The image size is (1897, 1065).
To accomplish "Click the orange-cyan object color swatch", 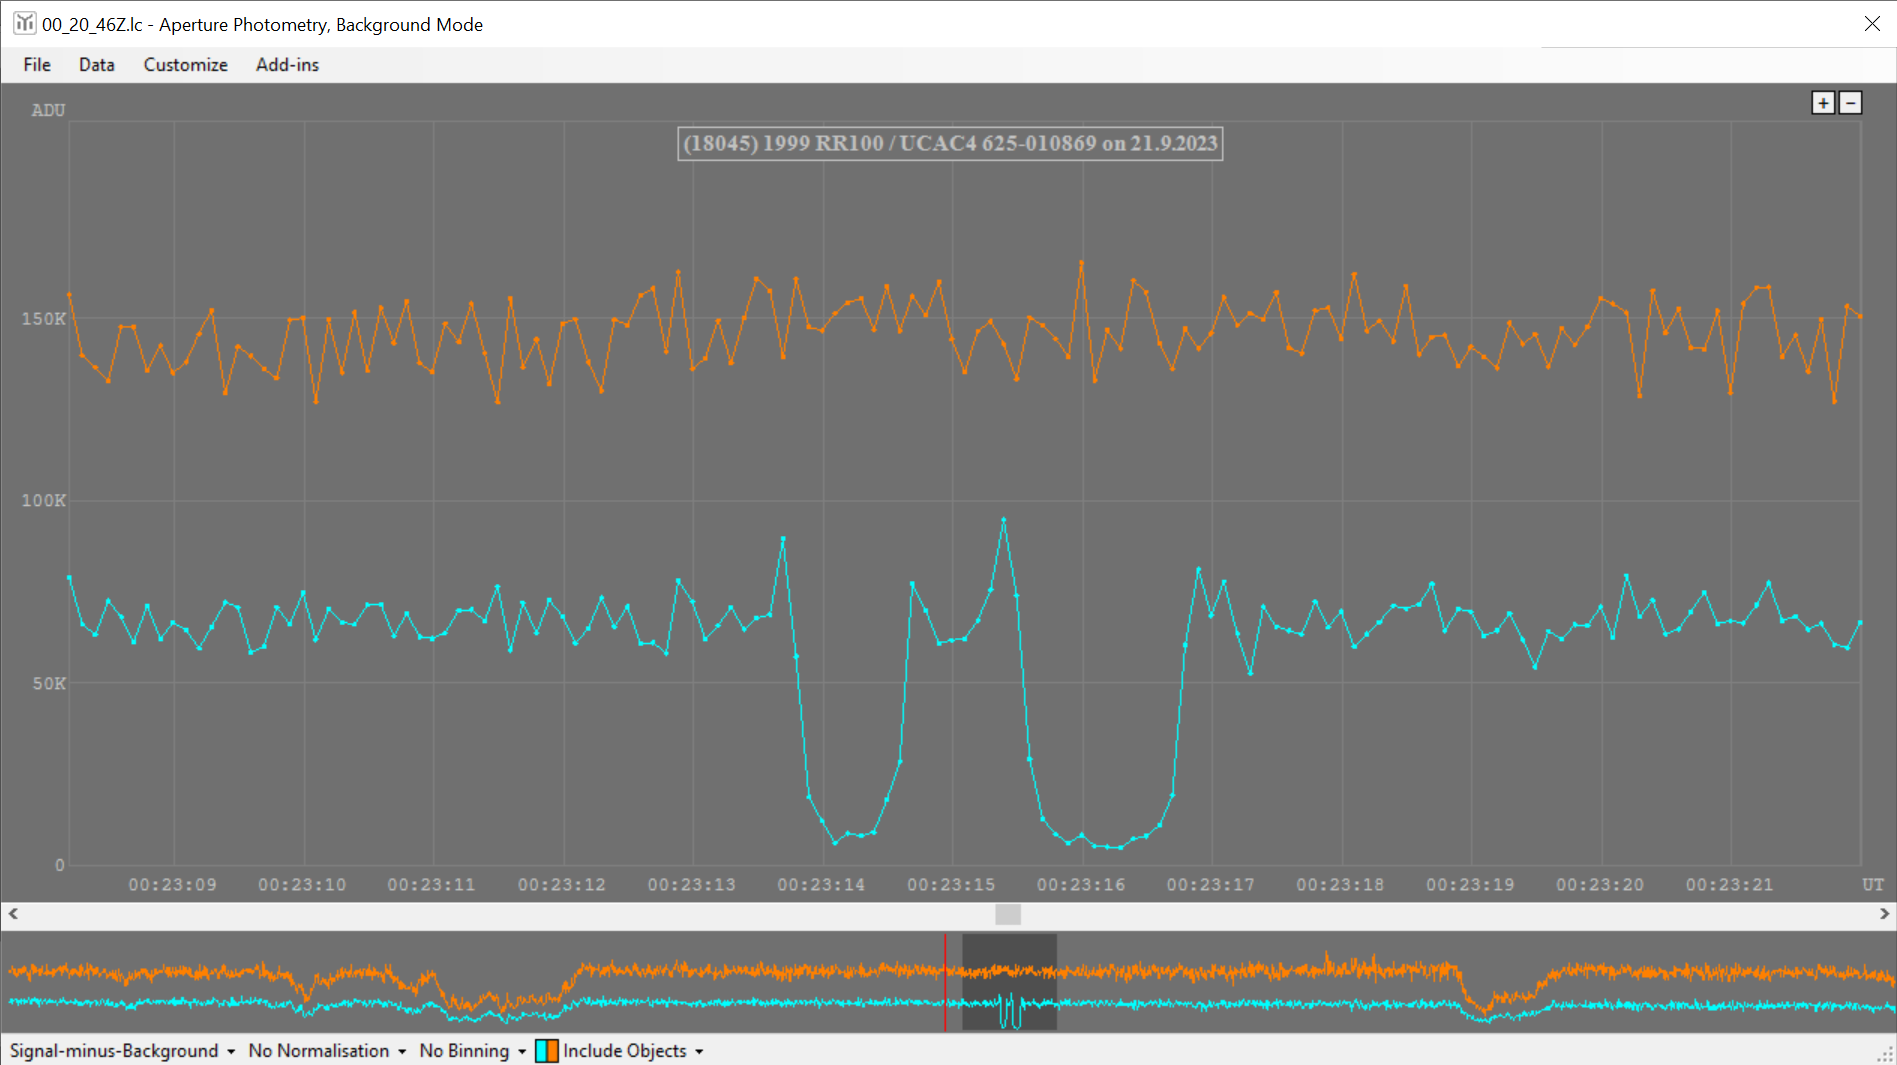I will [x=547, y=1051].
